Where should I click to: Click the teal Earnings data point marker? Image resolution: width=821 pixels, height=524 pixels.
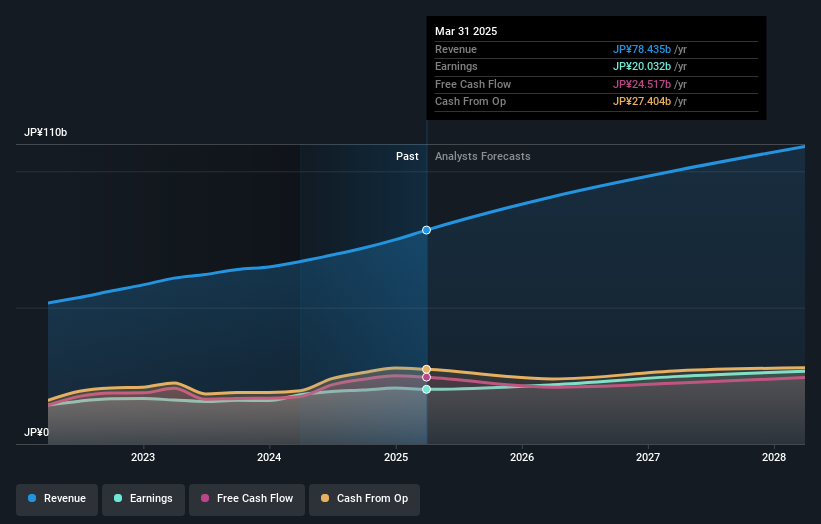(426, 389)
